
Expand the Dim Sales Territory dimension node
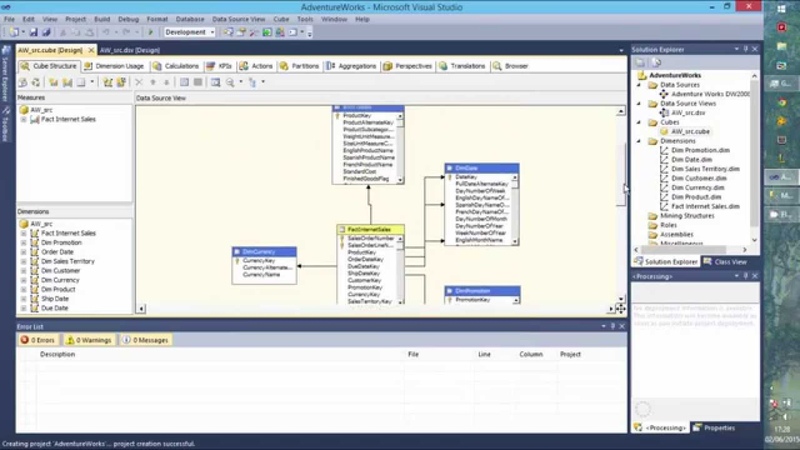click(23, 261)
